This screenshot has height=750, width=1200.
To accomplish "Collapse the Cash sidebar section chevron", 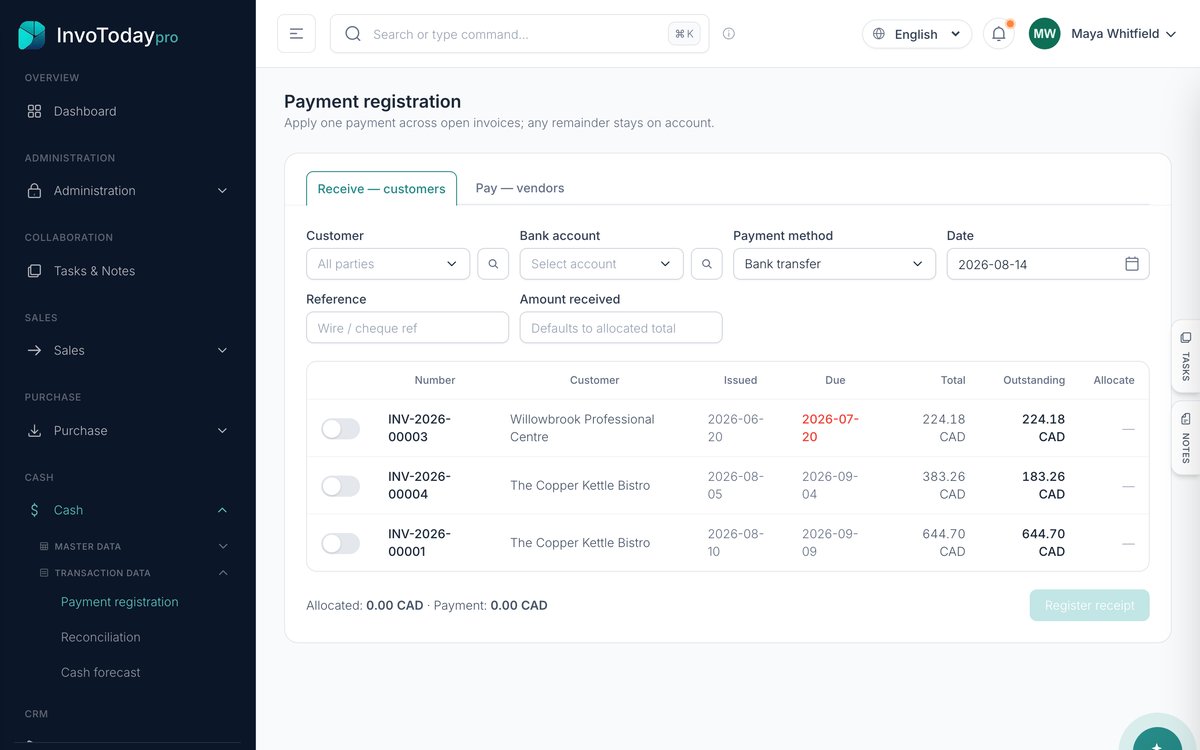I will coord(222,510).
